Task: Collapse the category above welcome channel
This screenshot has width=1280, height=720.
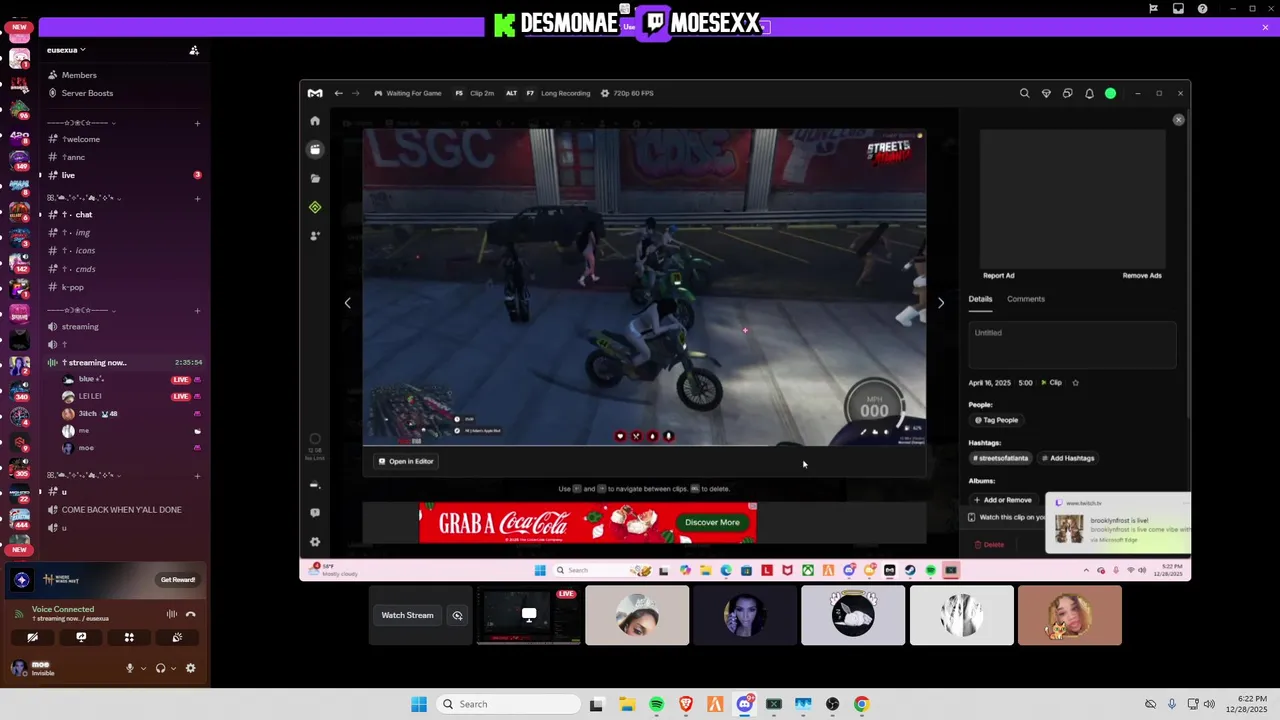Action: tap(81, 123)
